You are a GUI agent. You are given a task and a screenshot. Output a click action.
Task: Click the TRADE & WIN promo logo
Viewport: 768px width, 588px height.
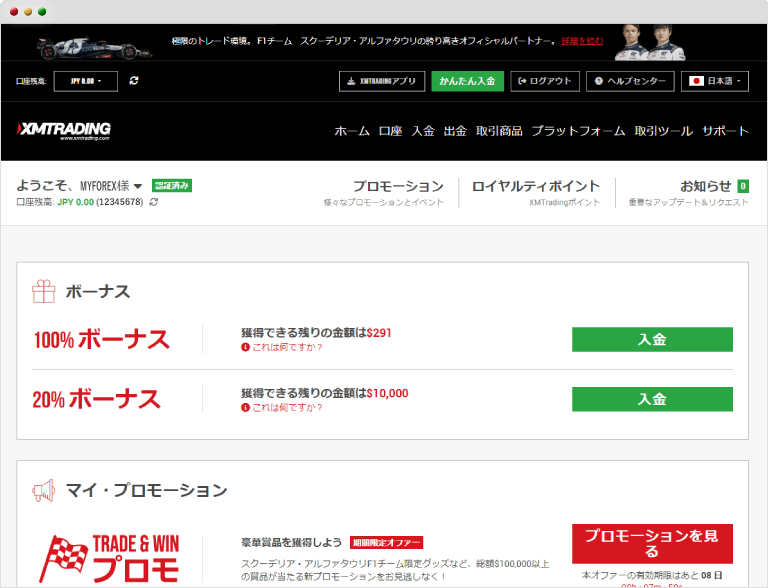point(109,559)
